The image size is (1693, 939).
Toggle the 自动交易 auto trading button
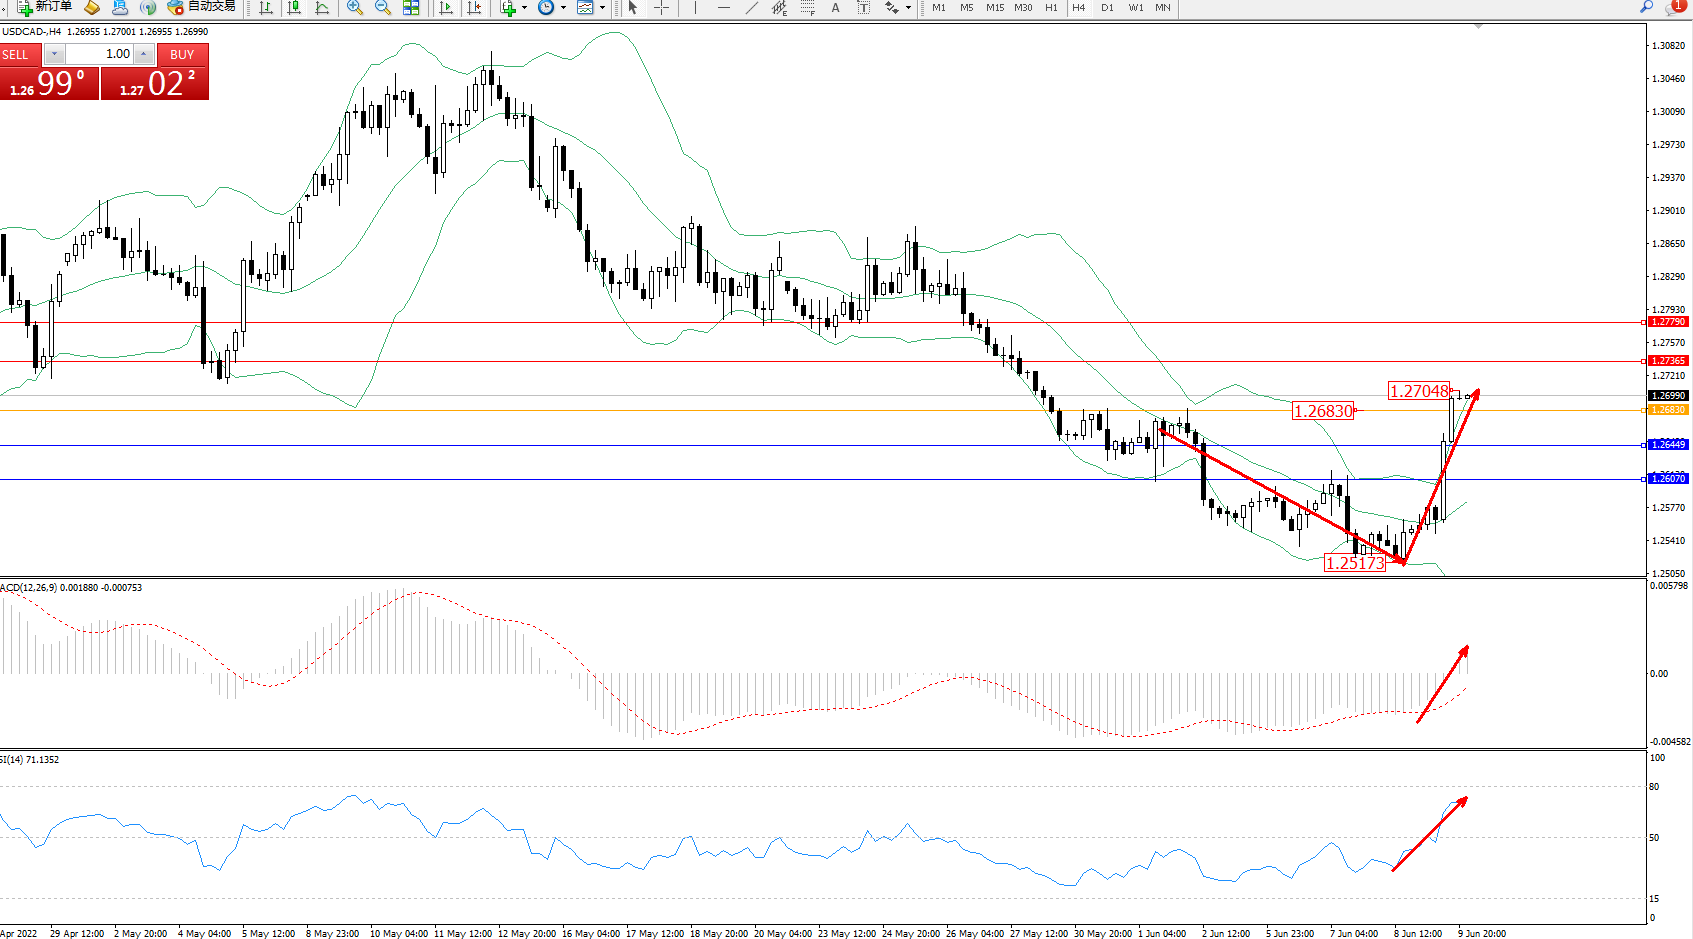pos(202,7)
